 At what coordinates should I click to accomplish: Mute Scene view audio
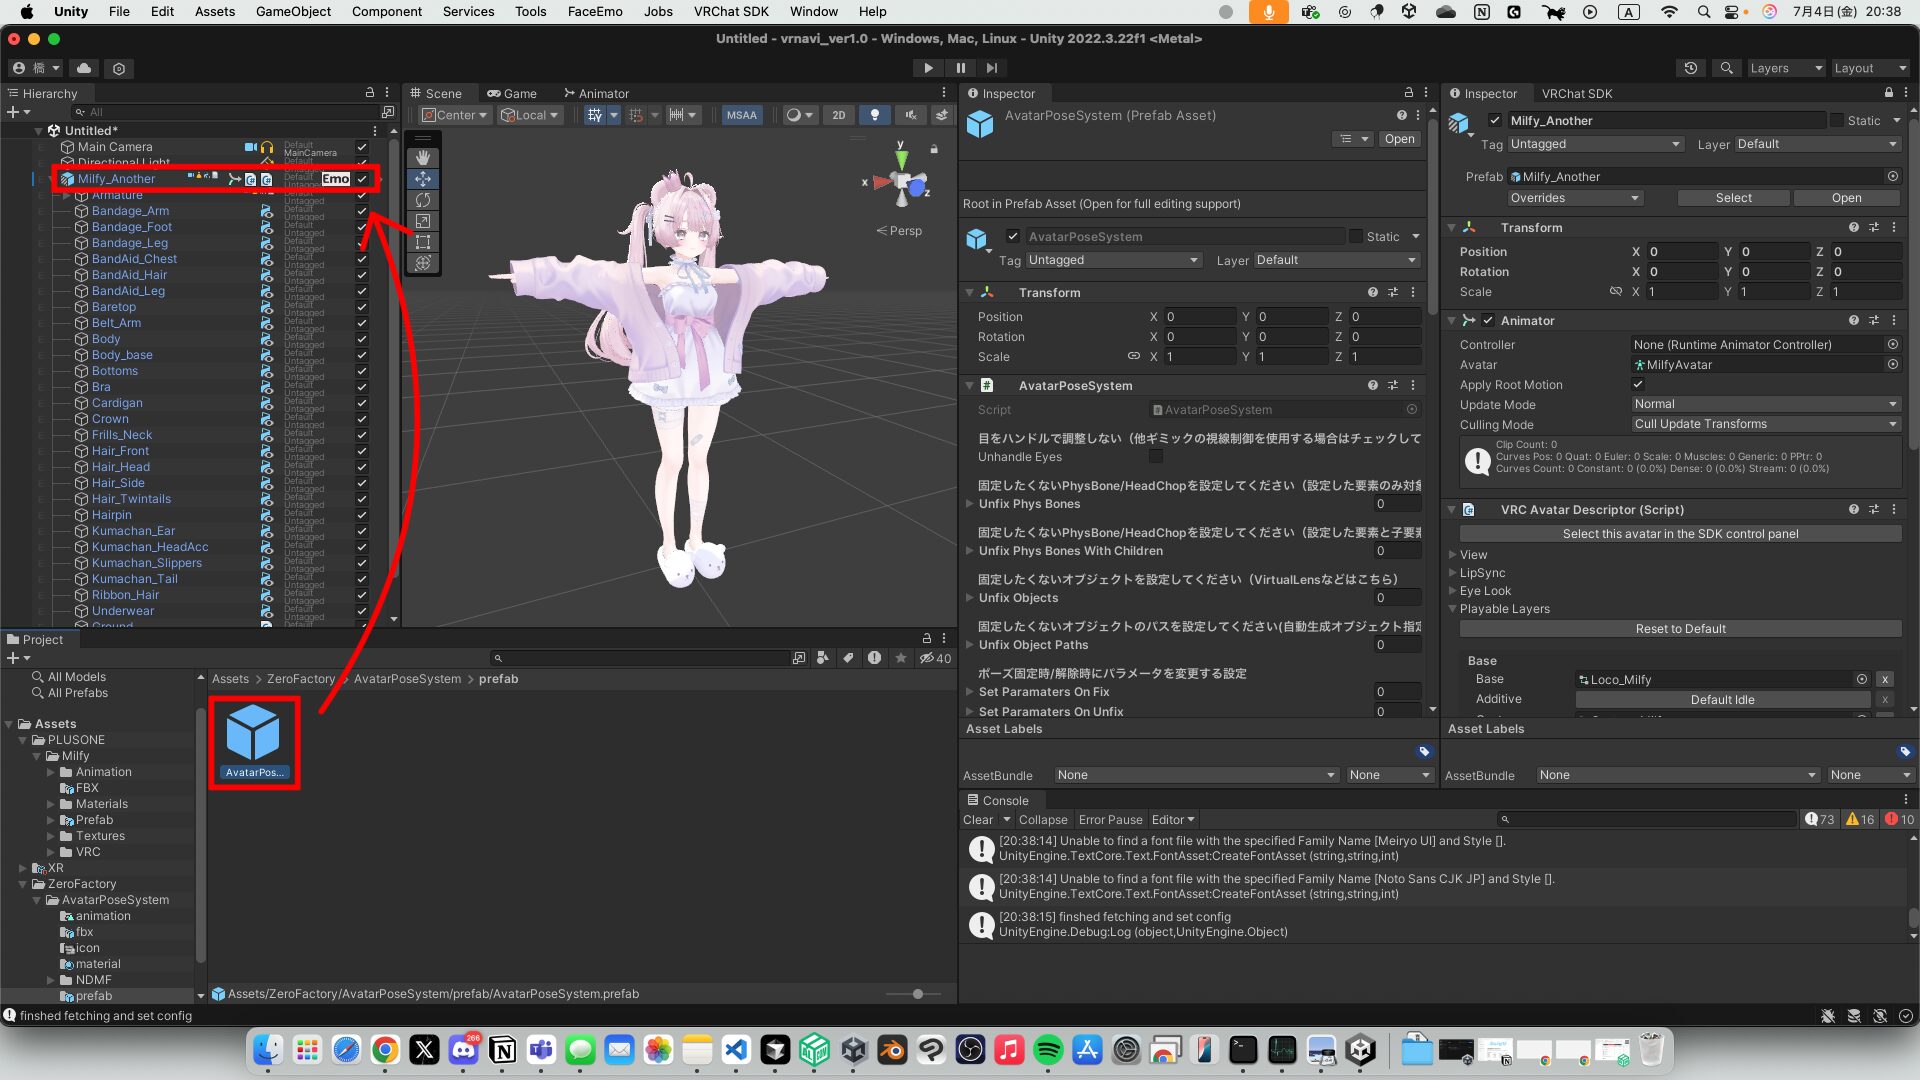(910, 115)
